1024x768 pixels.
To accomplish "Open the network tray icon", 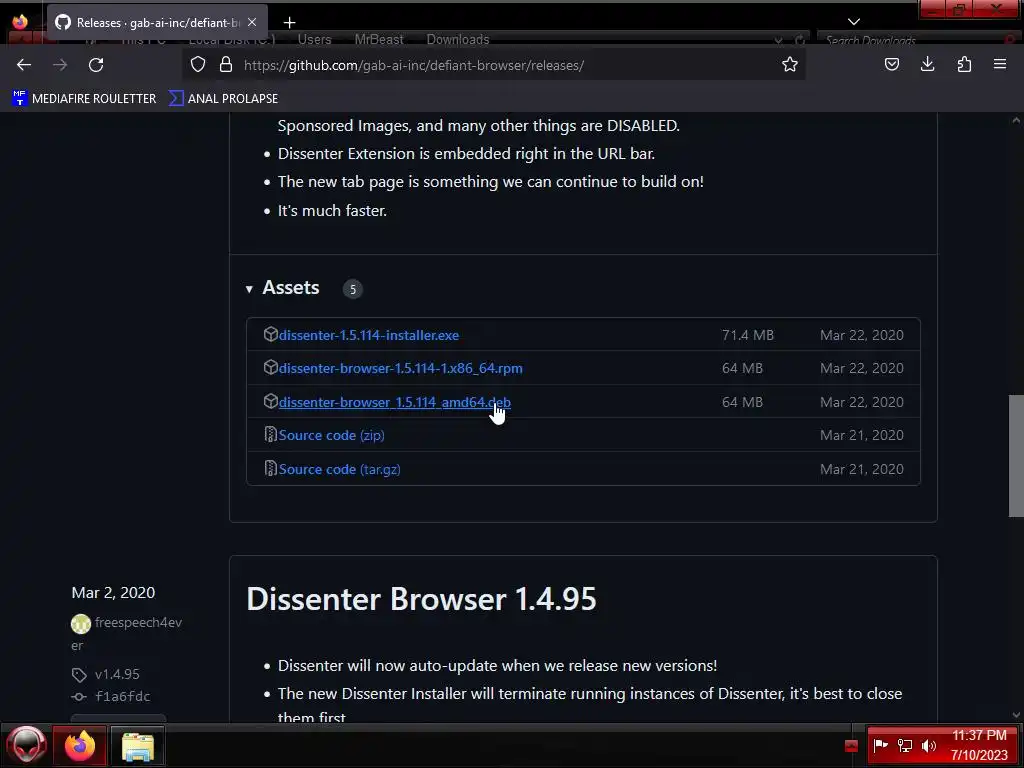I will (904, 745).
